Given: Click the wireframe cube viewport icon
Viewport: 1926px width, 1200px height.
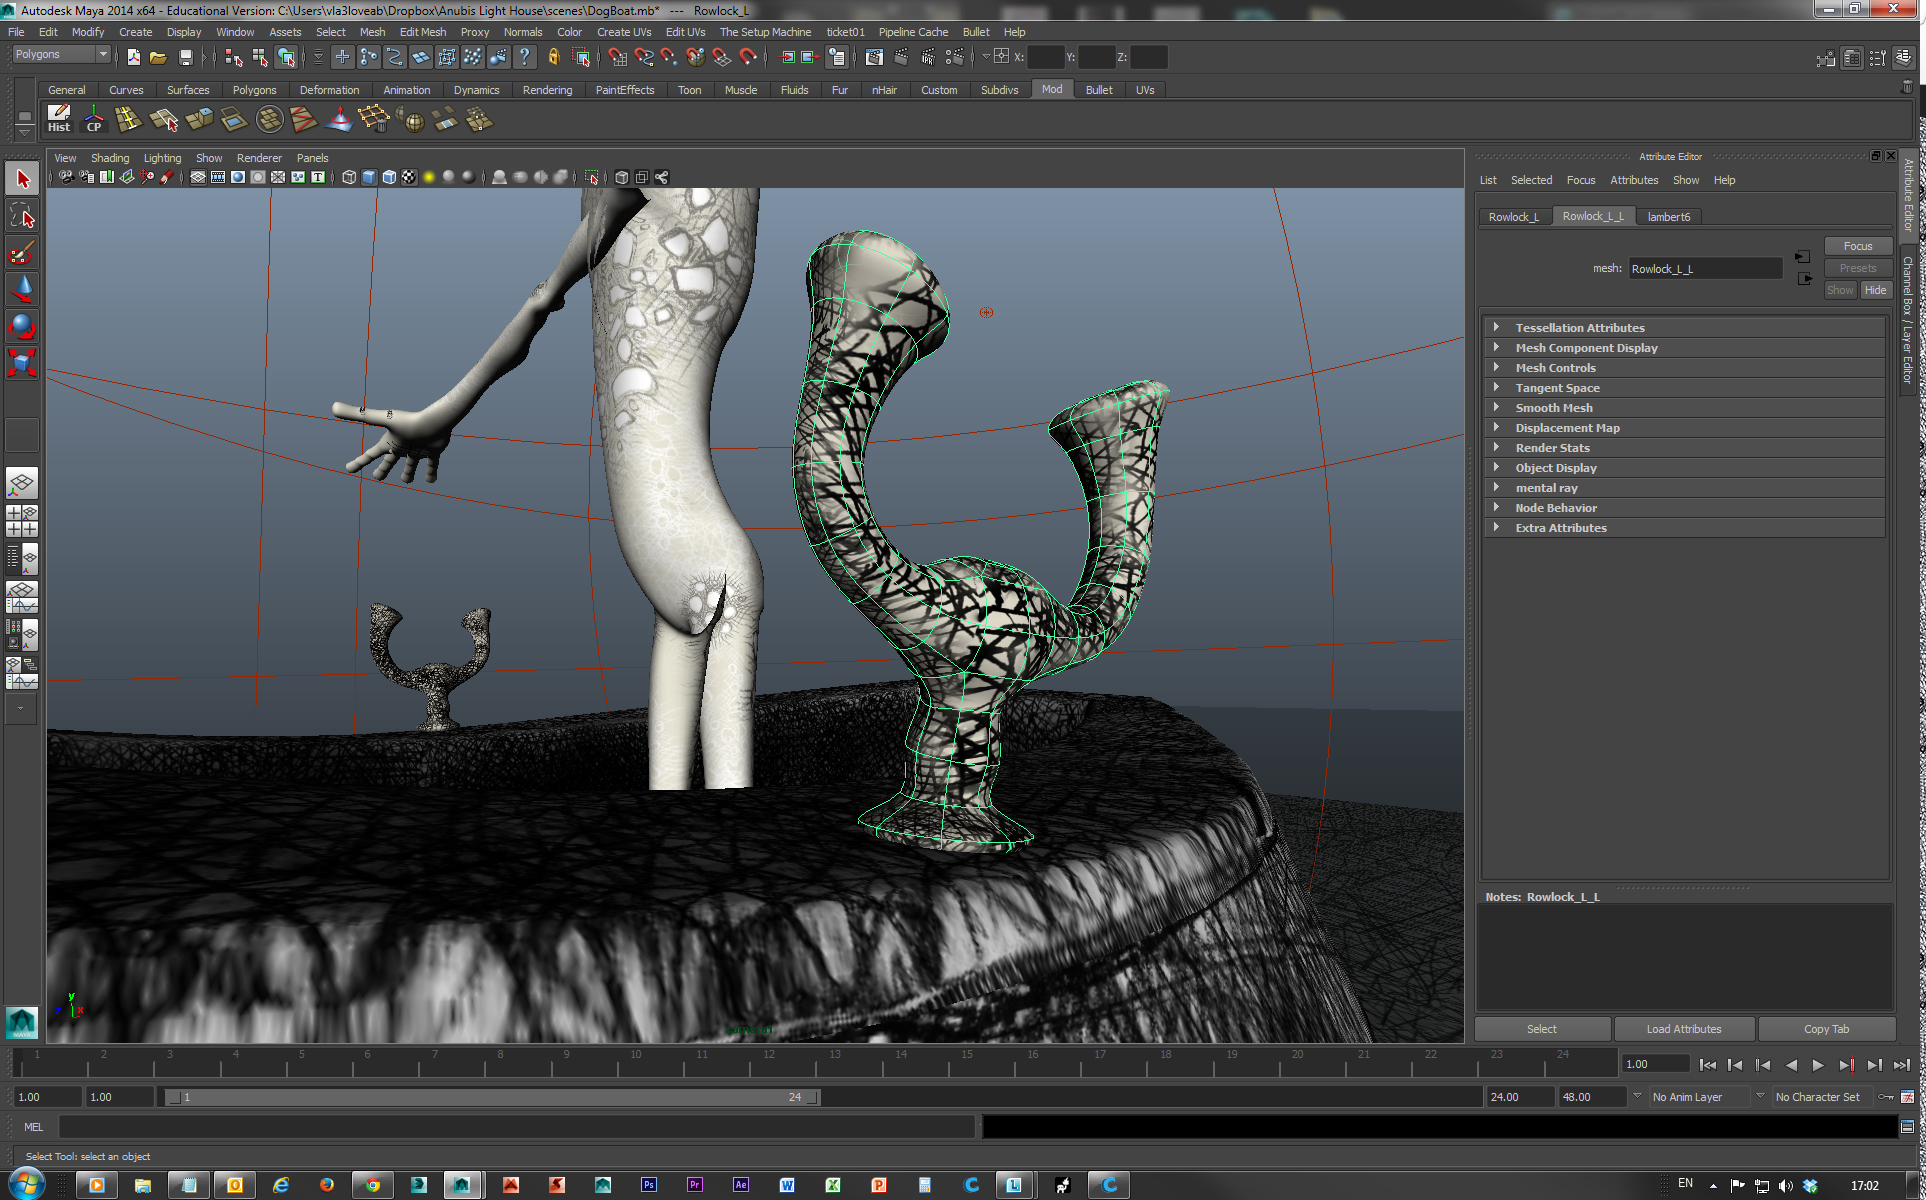Looking at the screenshot, I should tap(349, 177).
